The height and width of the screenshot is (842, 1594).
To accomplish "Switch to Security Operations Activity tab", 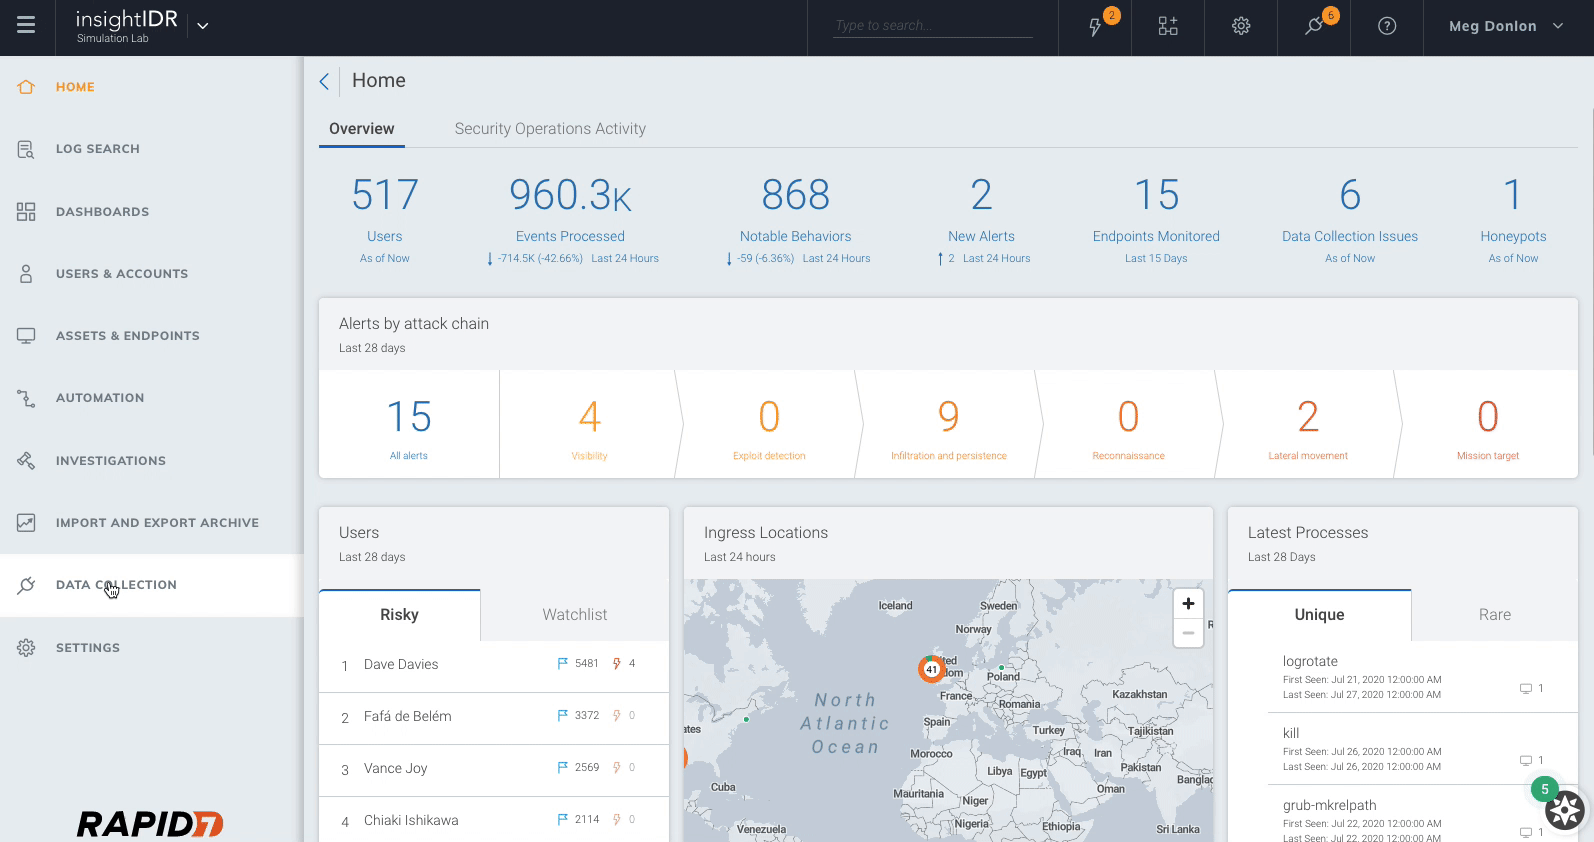I will click(550, 129).
